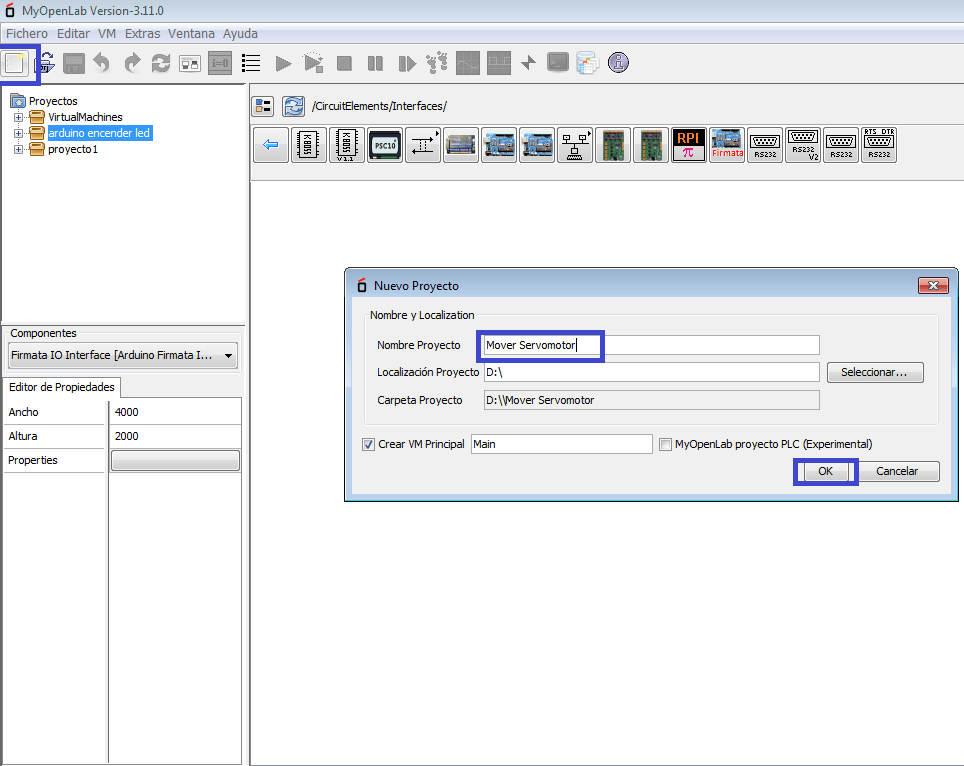
Task: Select the RTS DTR RS232 element
Action: [879, 145]
